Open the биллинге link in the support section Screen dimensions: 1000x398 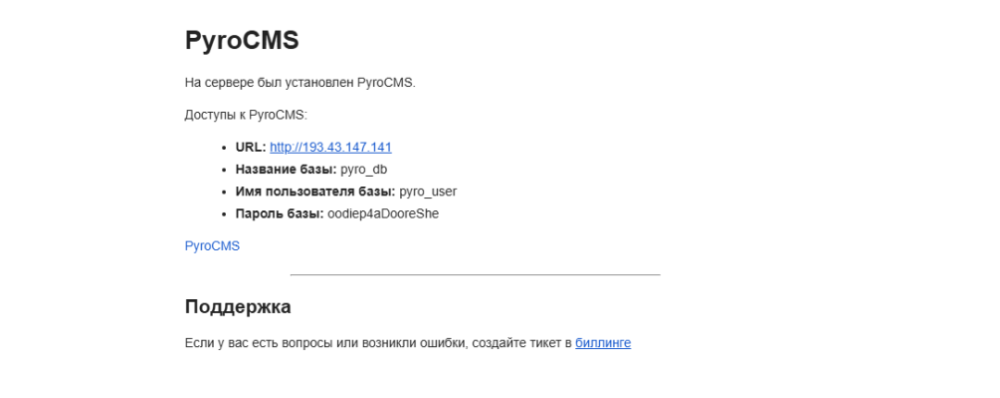(603, 343)
